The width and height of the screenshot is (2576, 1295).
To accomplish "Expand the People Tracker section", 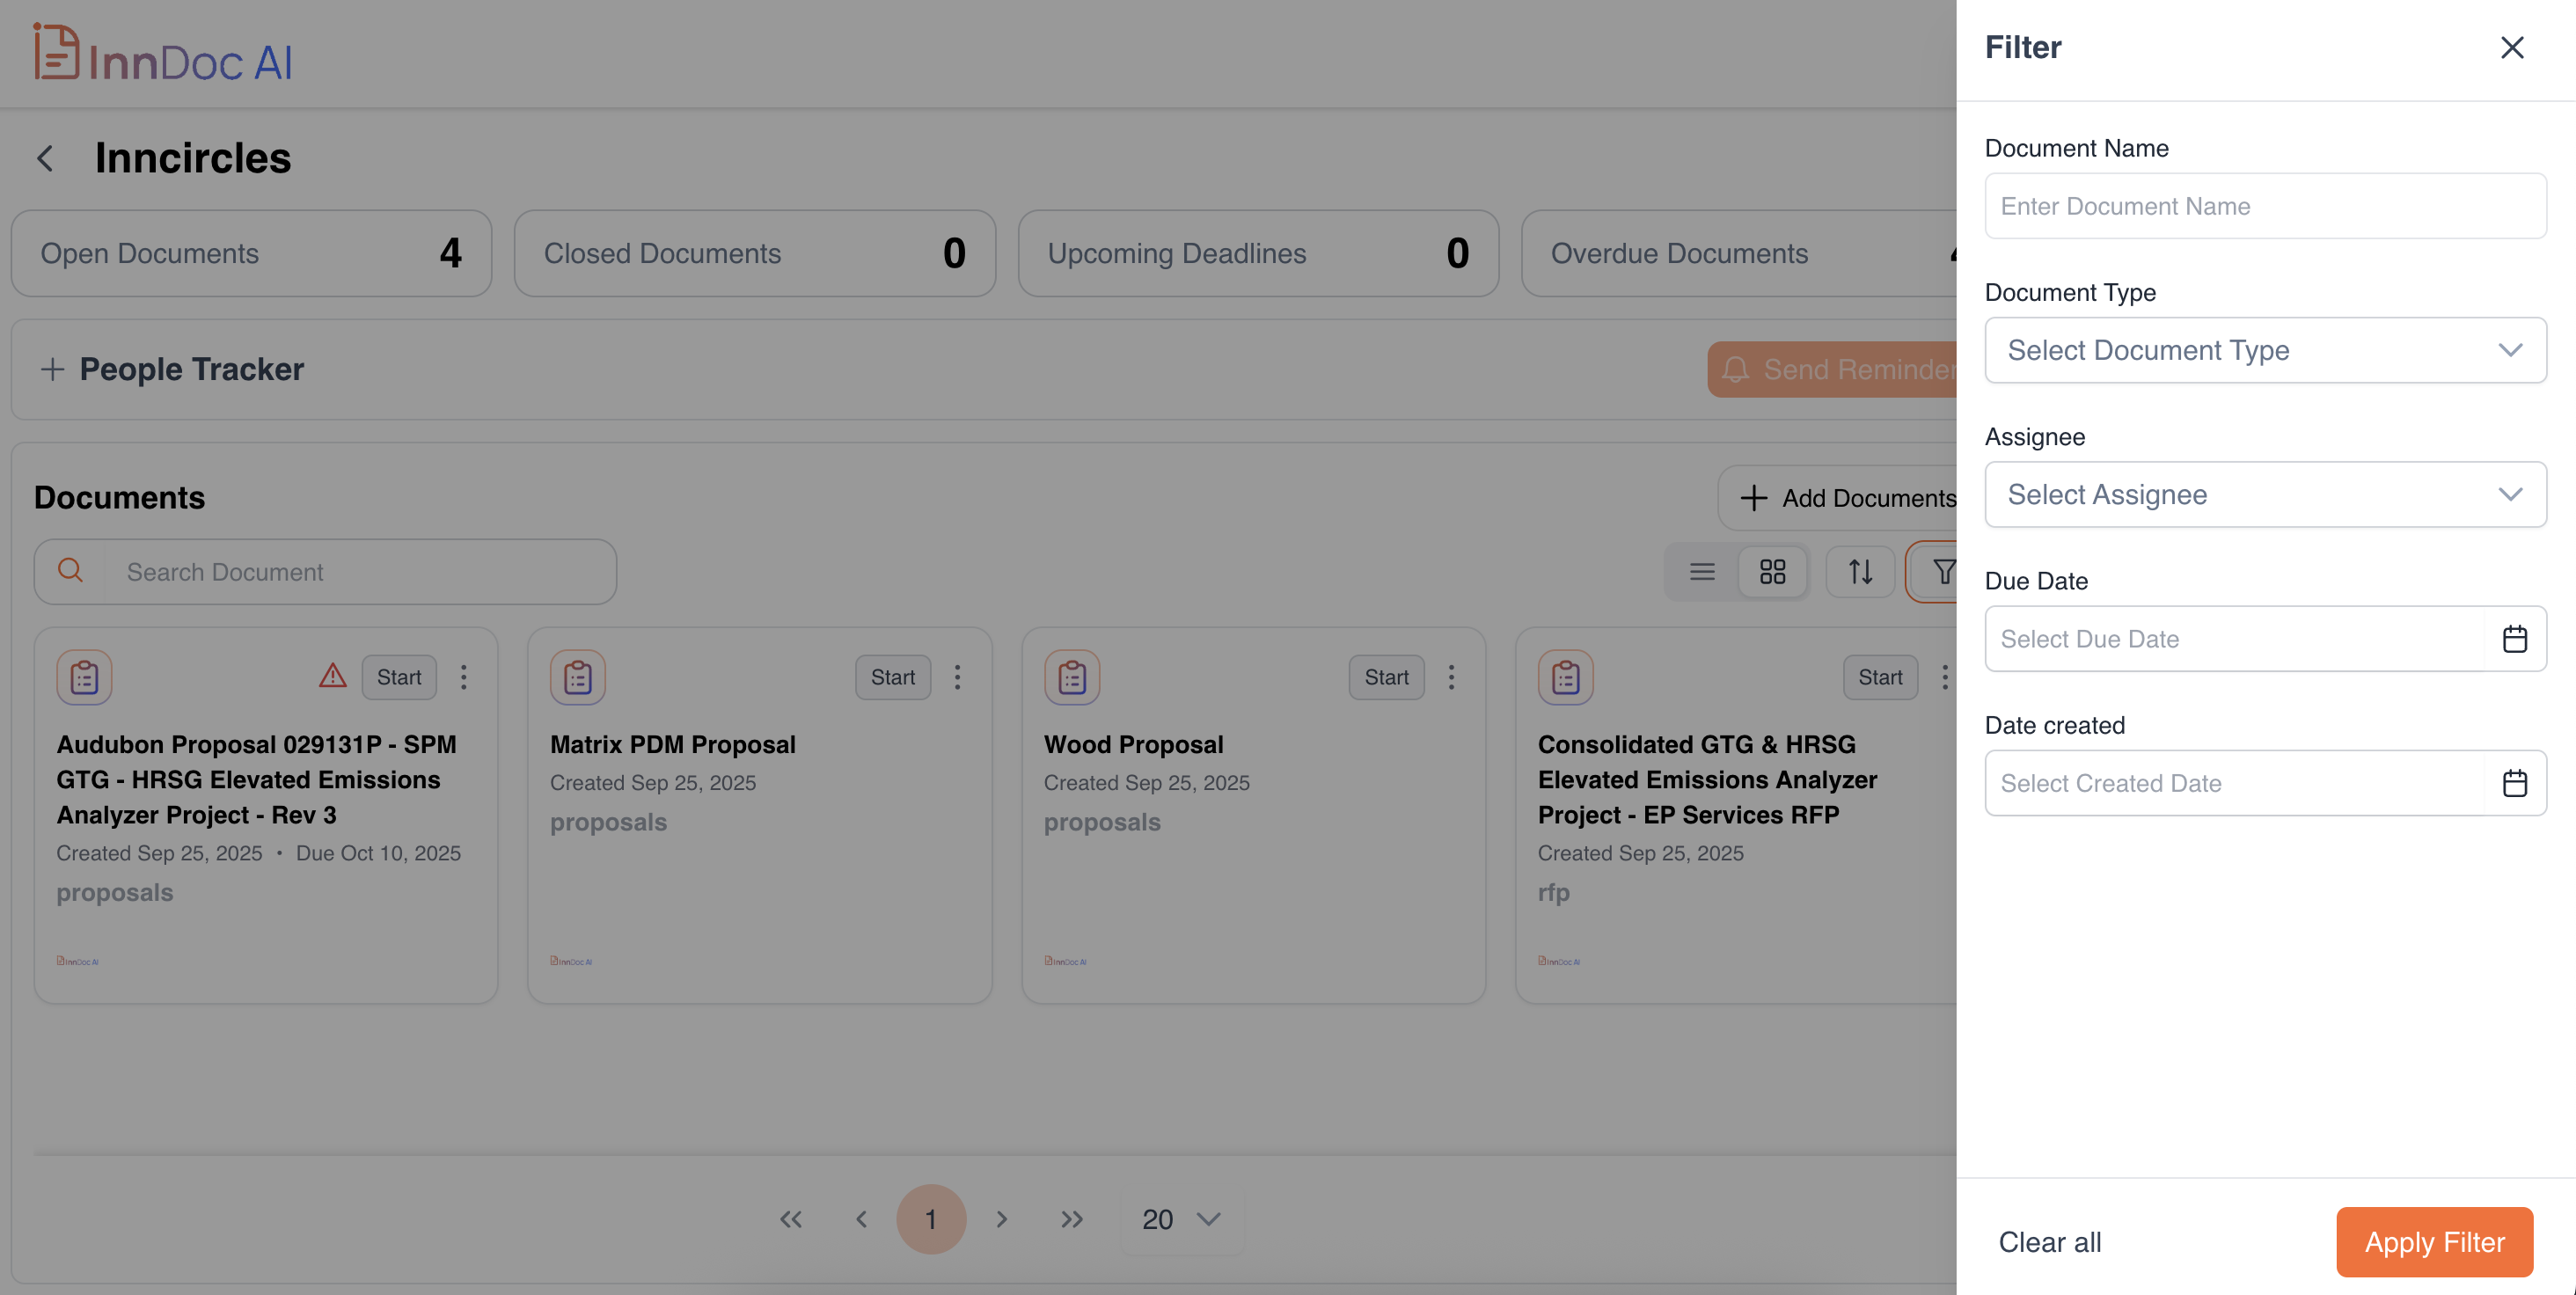I will click(52, 369).
